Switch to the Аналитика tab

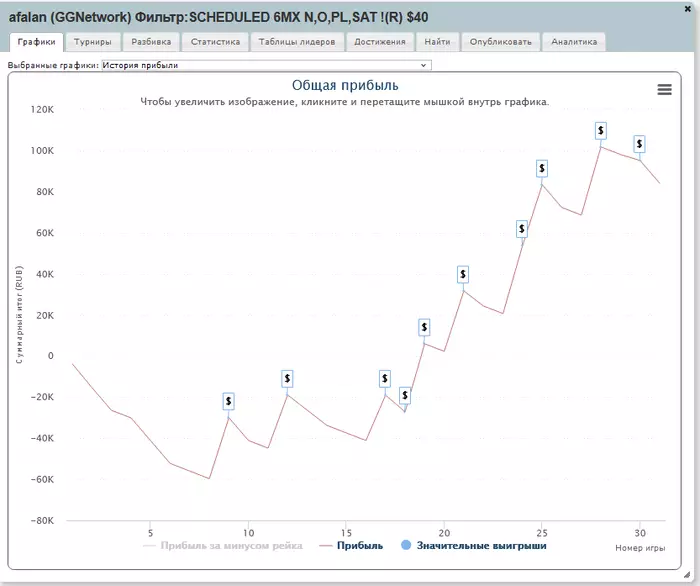[x=574, y=42]
